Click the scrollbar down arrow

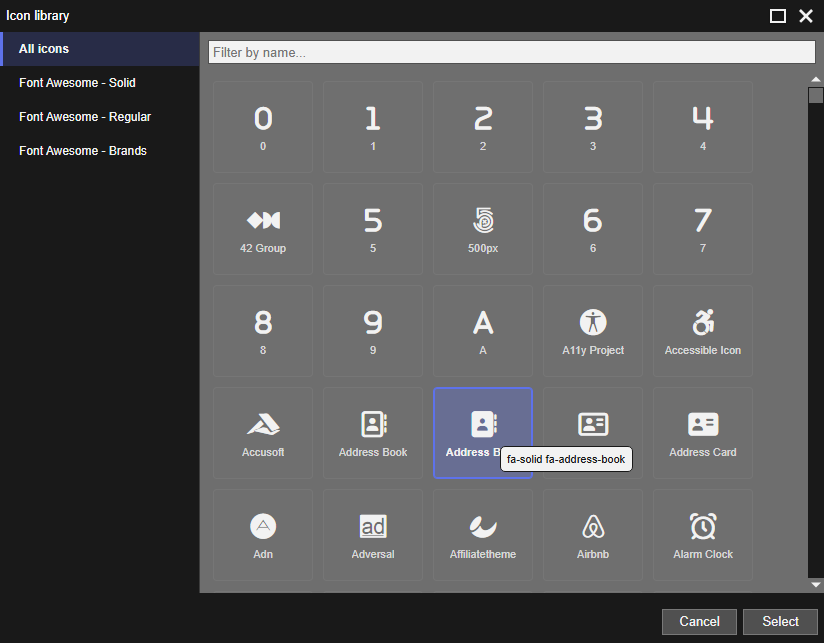coord(816,584)
